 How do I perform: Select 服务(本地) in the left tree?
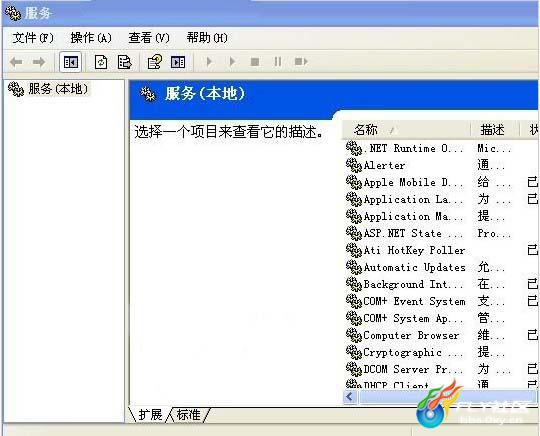[x=58, y=89]
